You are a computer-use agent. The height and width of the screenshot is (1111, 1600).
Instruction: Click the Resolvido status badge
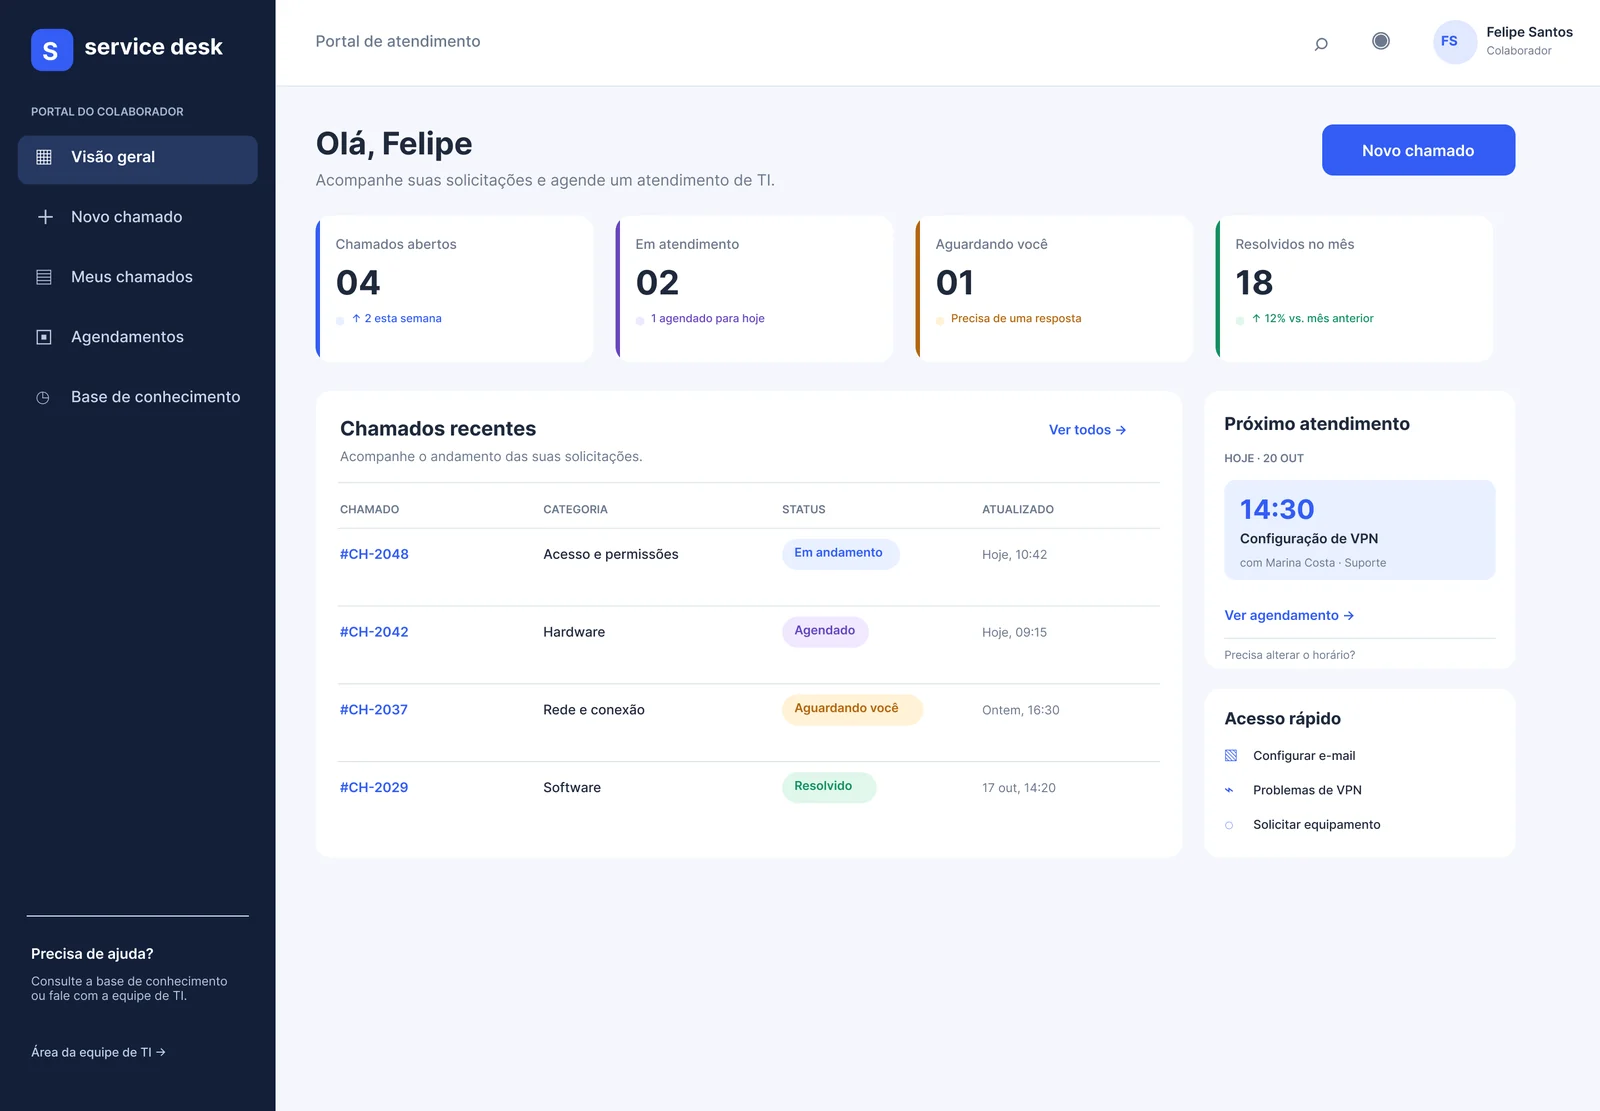(x=829, y=787)
